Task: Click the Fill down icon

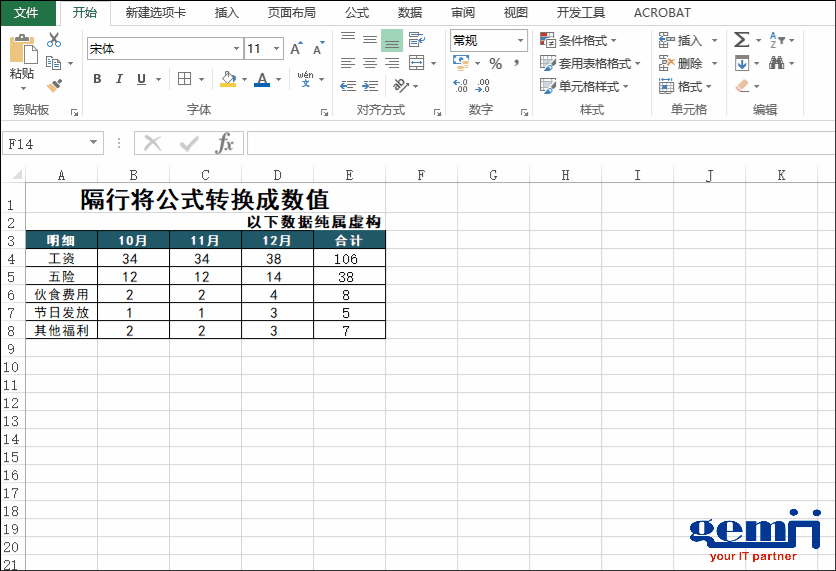Action: coord(742,63)
